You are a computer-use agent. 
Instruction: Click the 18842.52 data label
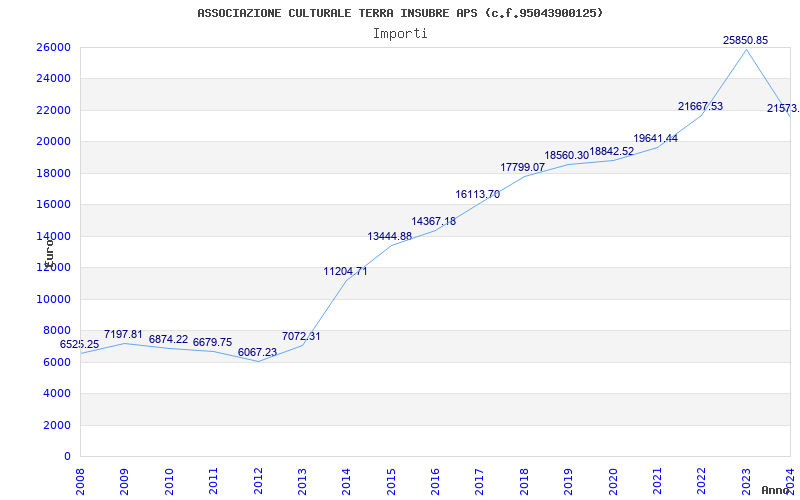coord(611,152)
